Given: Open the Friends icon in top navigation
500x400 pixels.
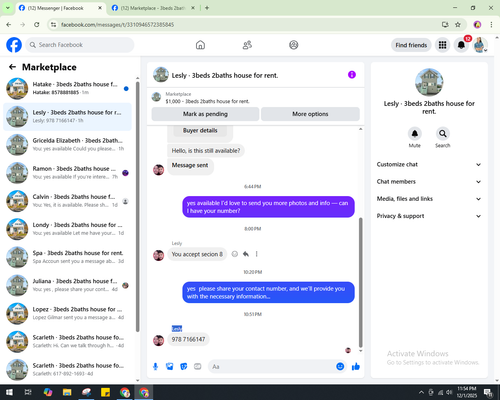Looking at the screenshot, I should click(x=247, y=45).
